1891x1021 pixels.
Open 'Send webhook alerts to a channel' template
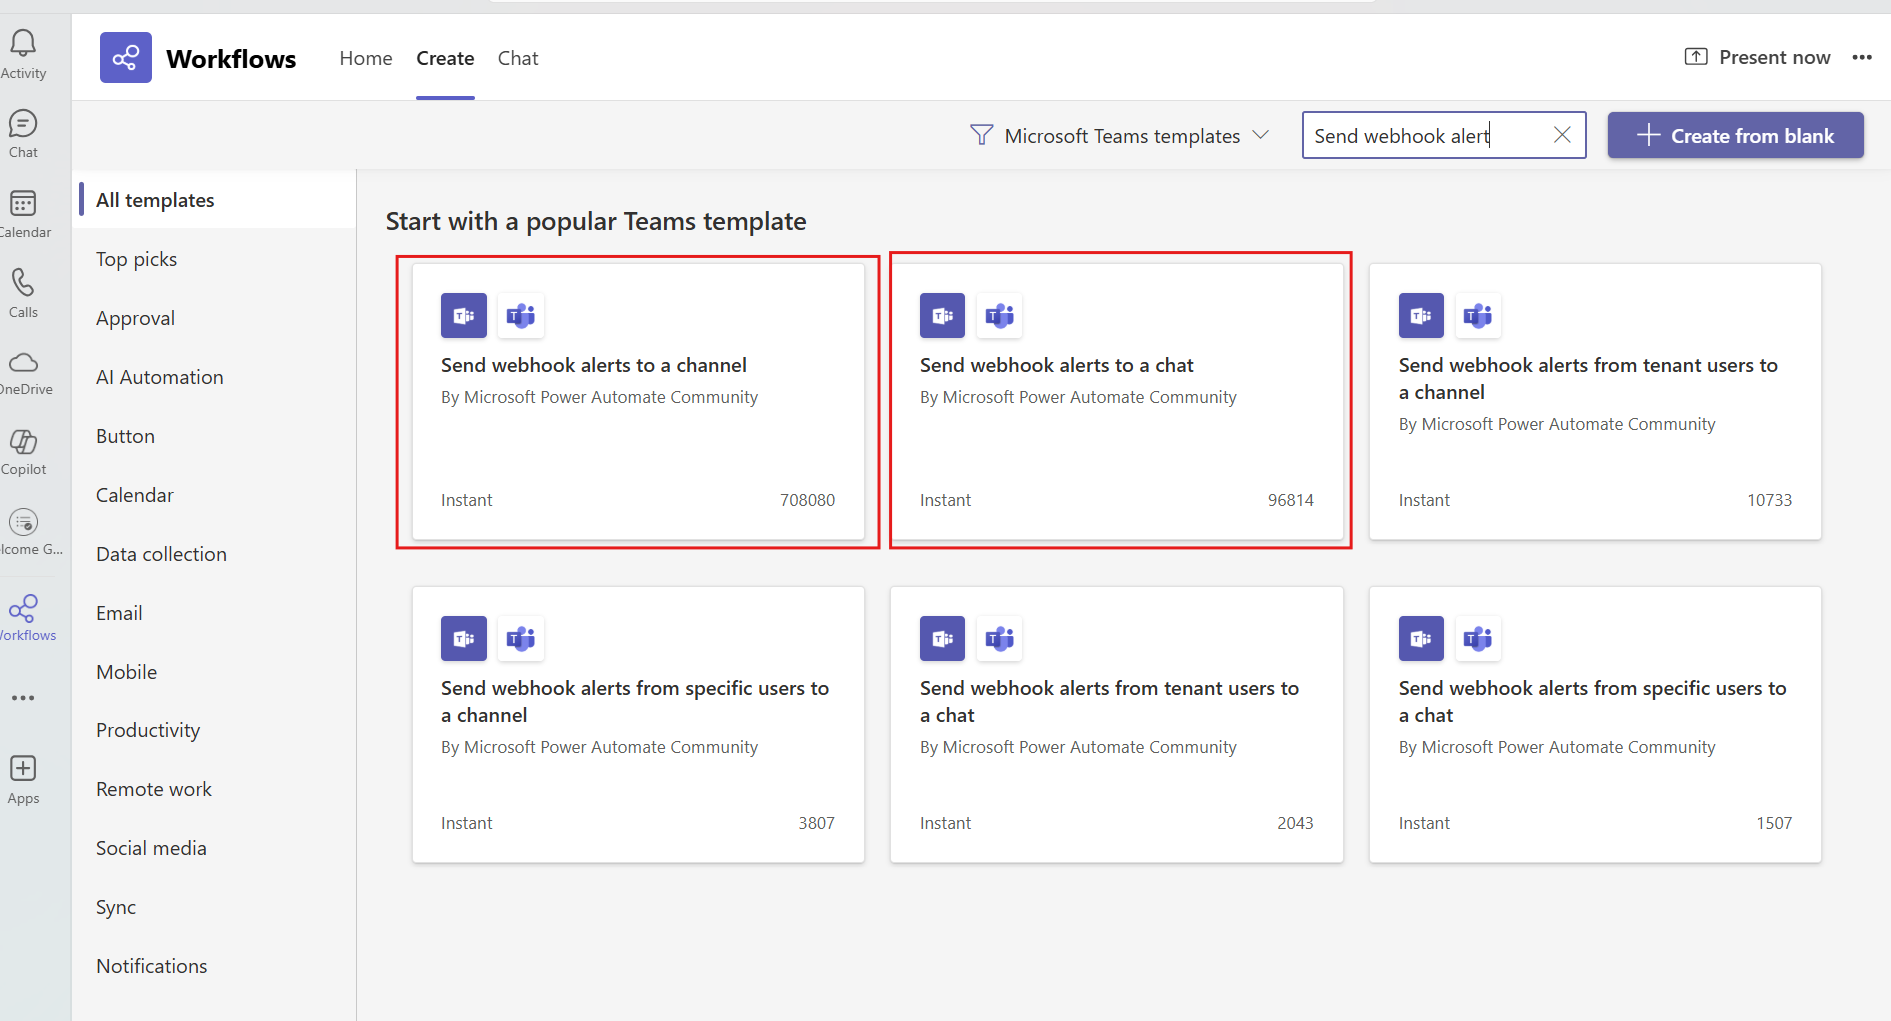[638, 401]
